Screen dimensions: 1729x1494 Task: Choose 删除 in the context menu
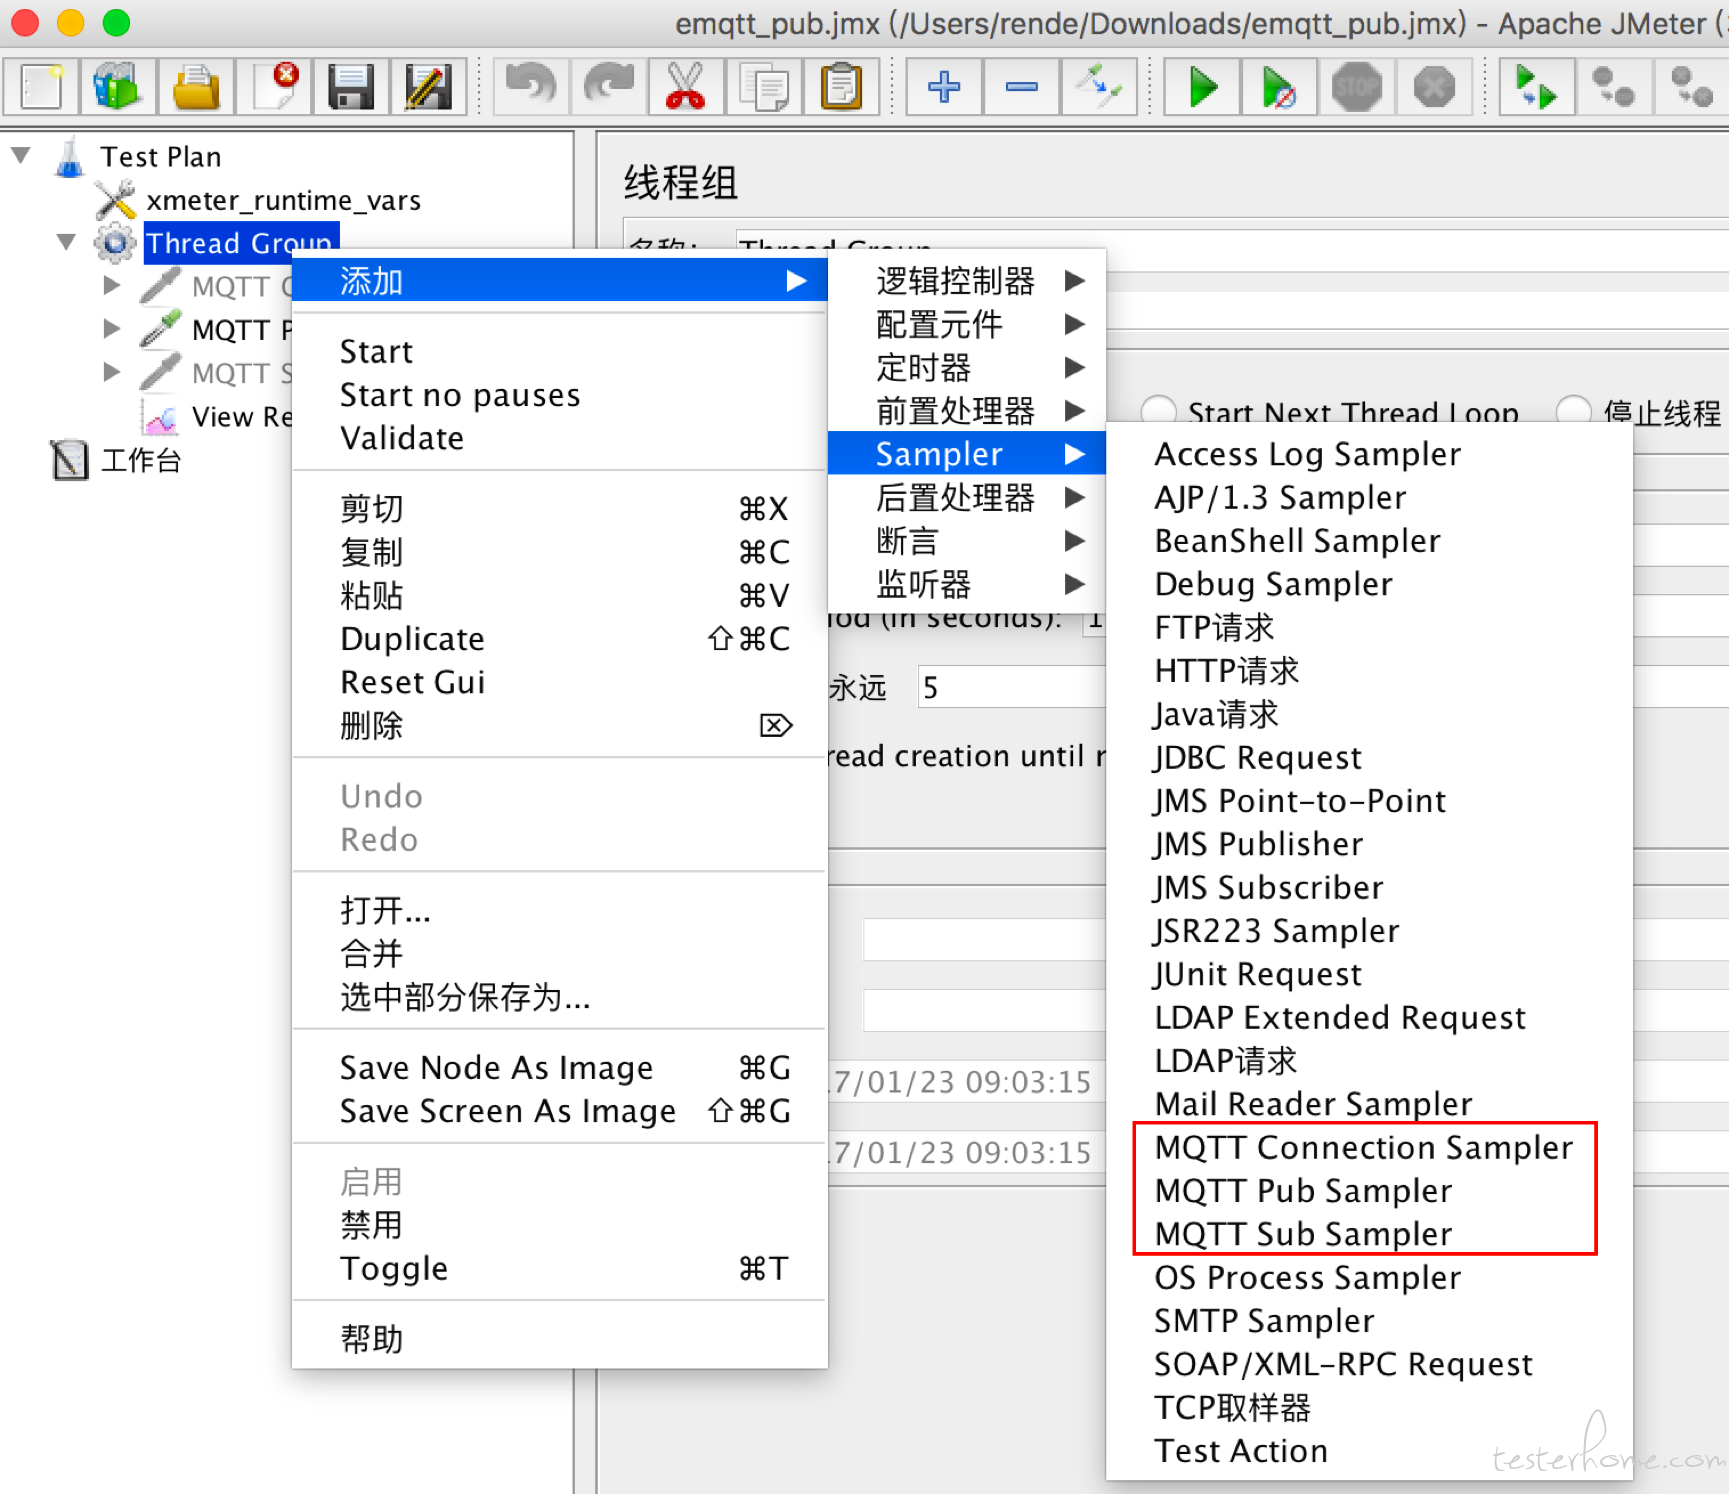point(560,725)
